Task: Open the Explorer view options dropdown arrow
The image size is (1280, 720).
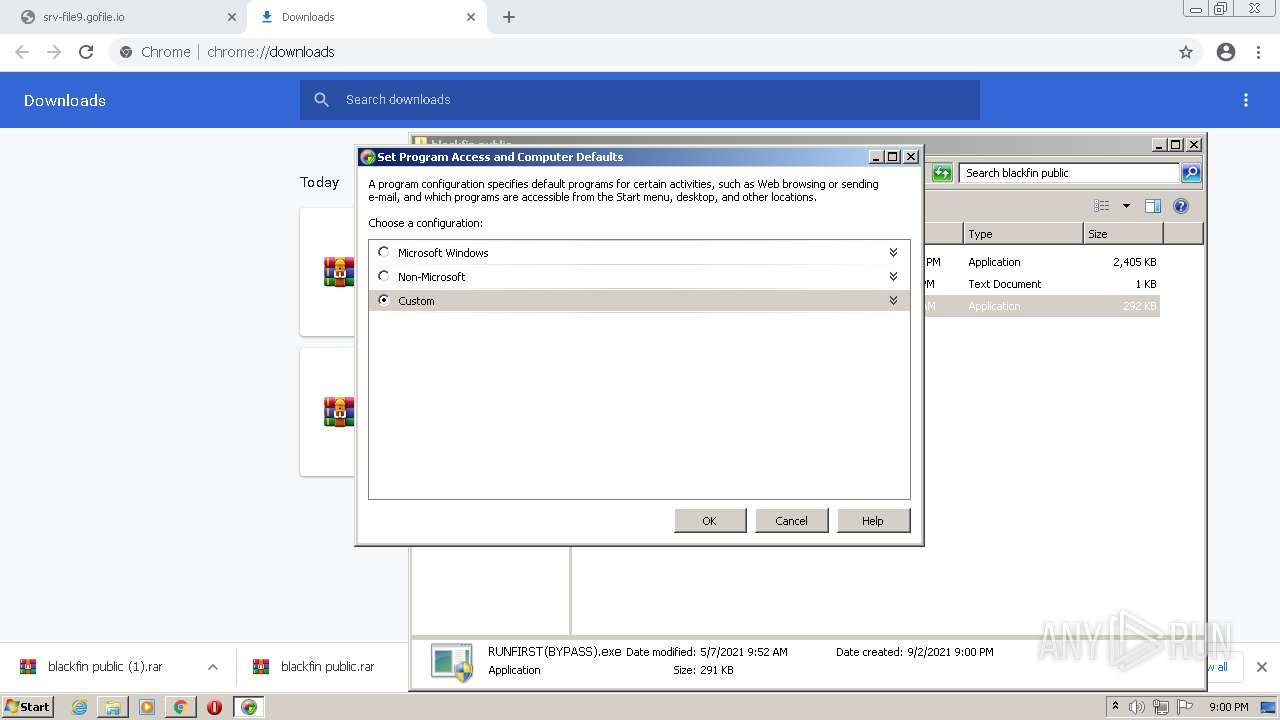Action: point(1126,206)
